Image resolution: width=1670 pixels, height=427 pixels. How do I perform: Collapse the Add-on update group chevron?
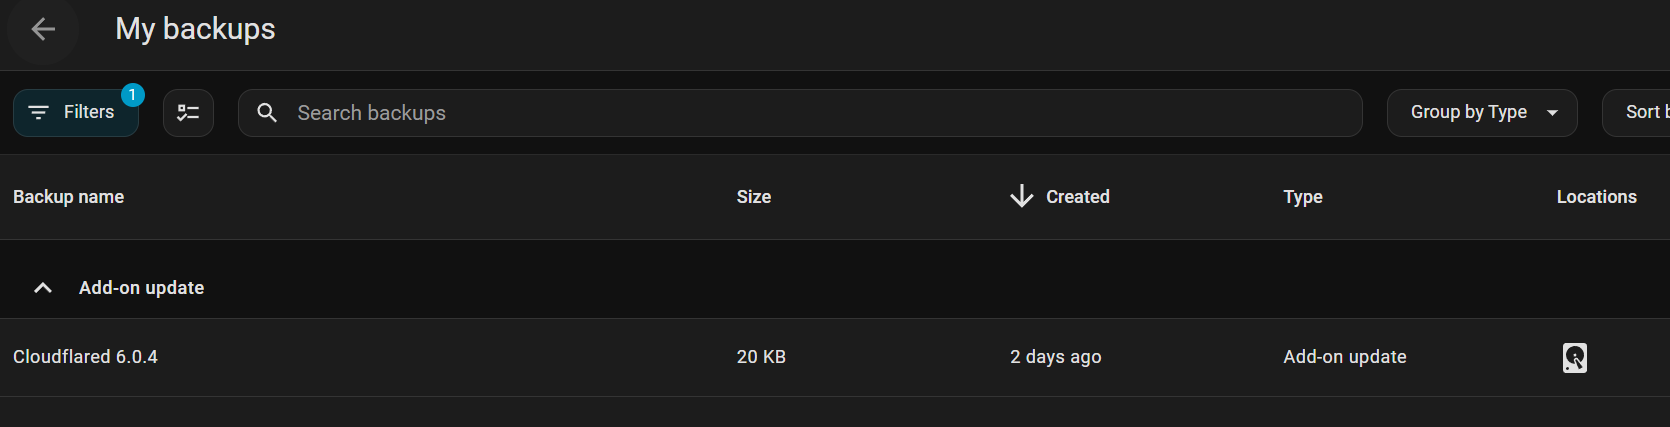pyautogui.click(x=43, y=288)
